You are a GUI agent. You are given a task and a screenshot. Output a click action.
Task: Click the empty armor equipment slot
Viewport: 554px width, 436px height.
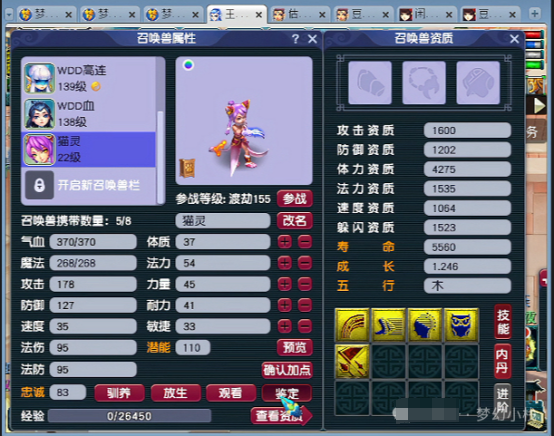[x=478, y=83]
